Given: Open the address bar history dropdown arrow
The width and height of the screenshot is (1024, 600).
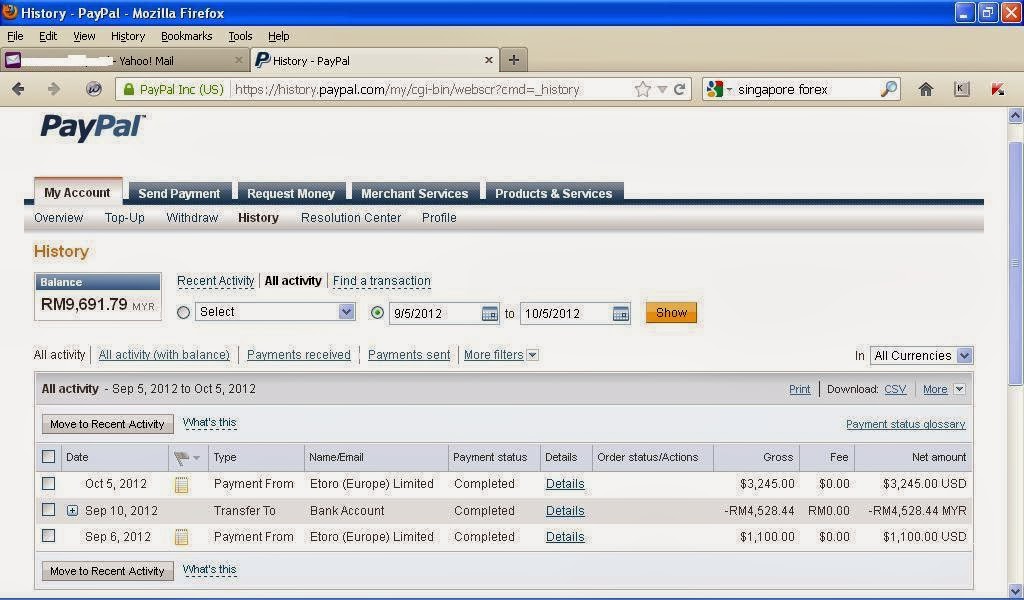Looking at the screenshot, I should pyautogui.click(x=662, y=89).
